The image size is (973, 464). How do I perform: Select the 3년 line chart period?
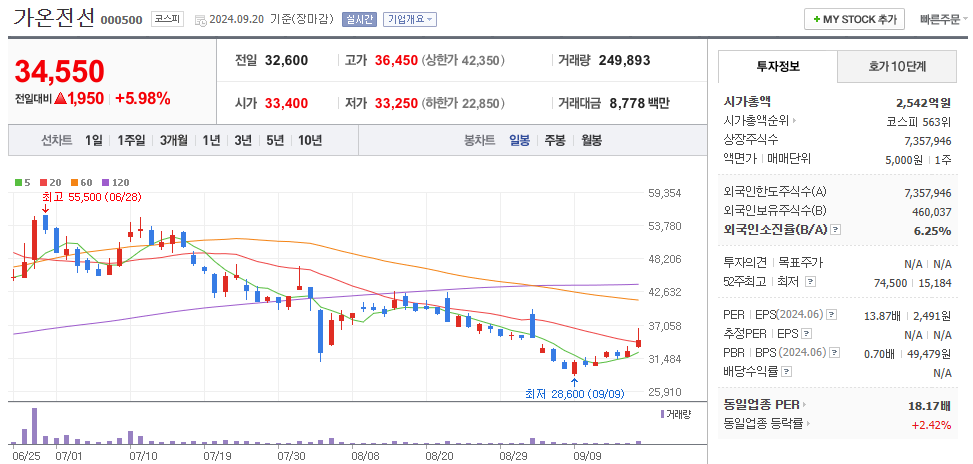pos(243,140)
